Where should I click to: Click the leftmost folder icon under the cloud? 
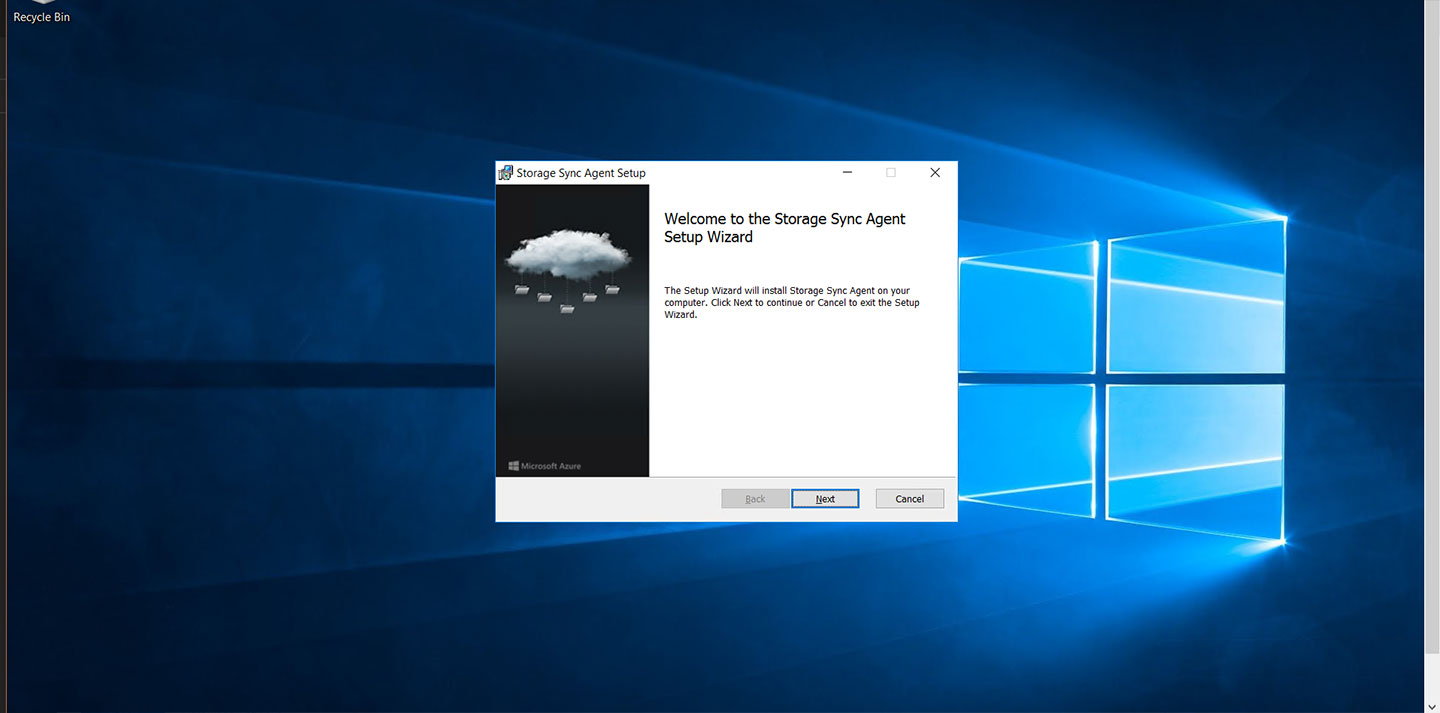point(522,290)
